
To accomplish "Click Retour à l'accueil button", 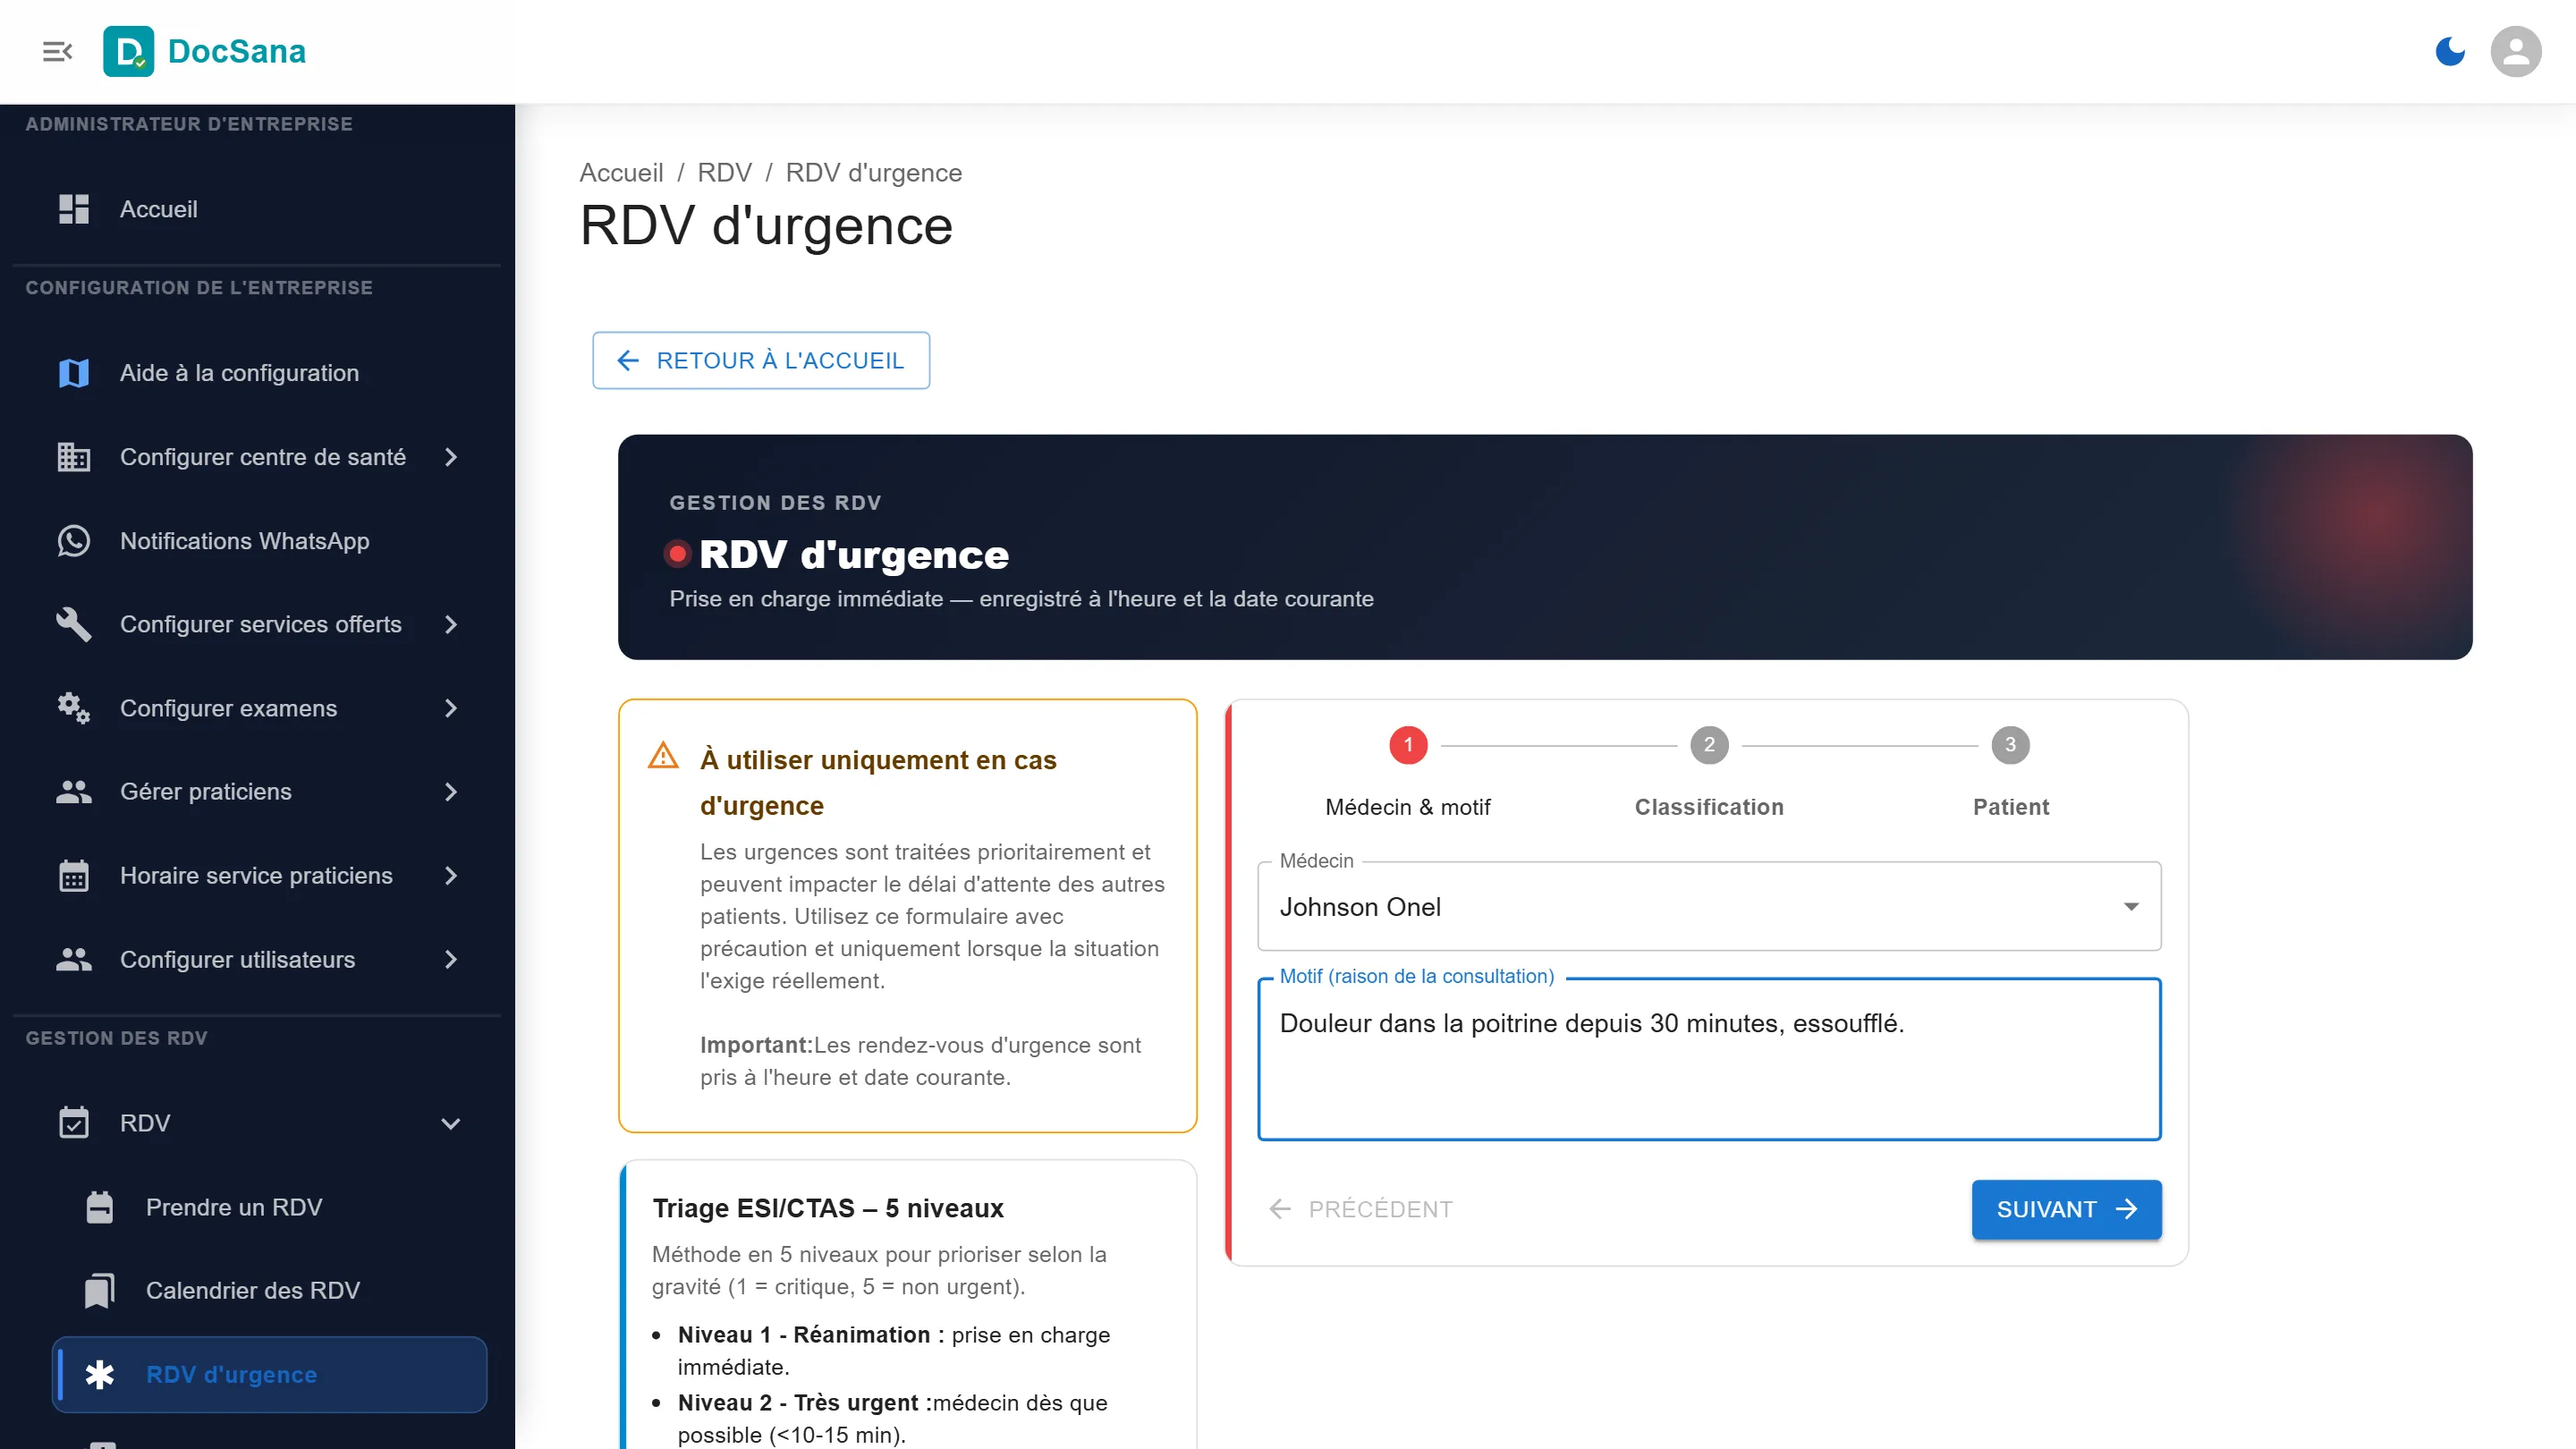I will pos(761,360).
